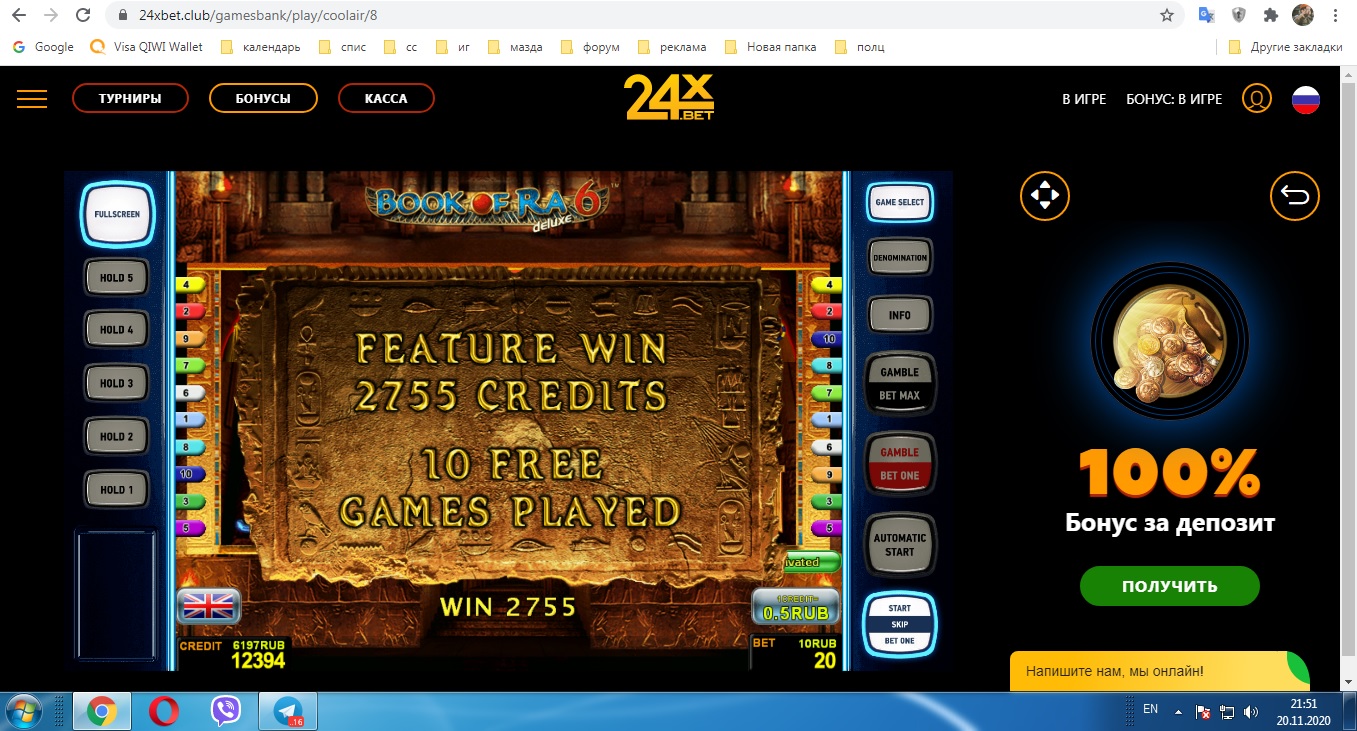Click the DENOMINATION button
1357x731 pixels.
click(899, 258)
